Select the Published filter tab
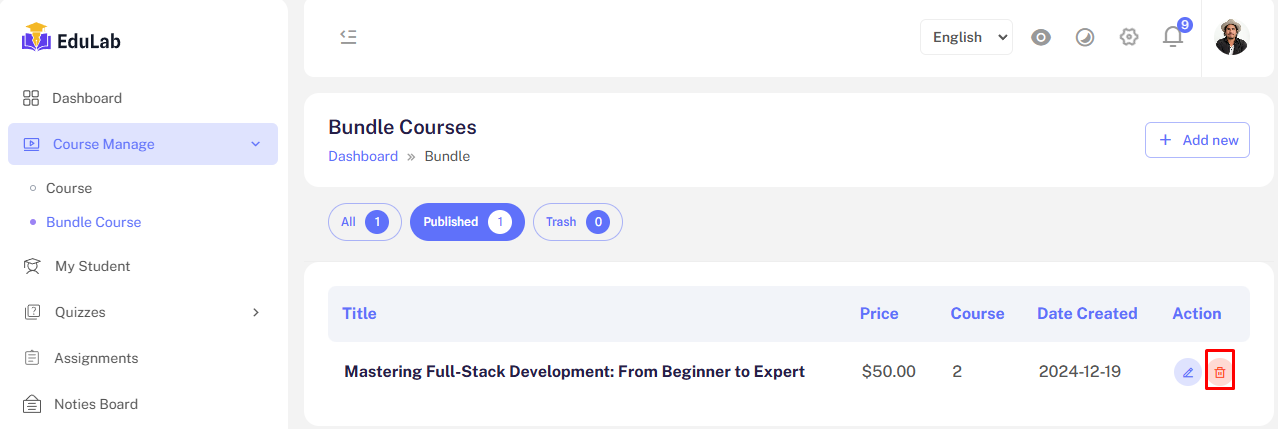The image size is (1278, 429). pos(467,222)
